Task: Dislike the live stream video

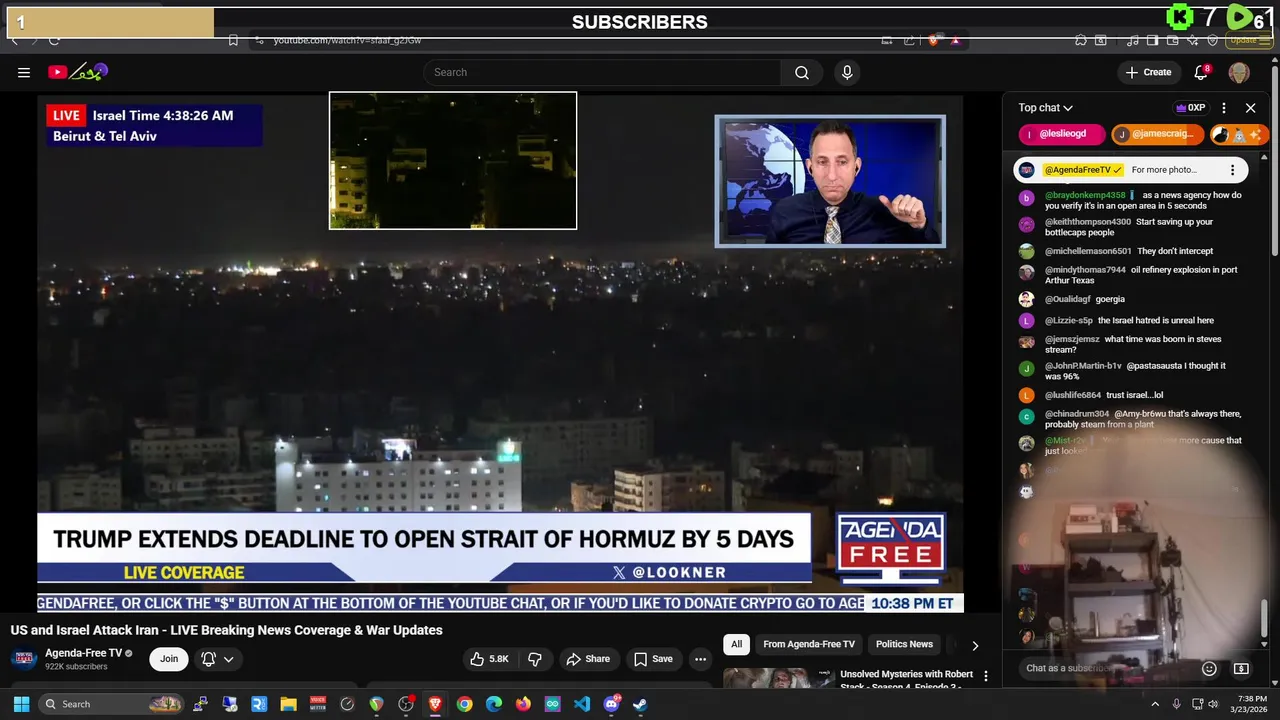Action: tap(535, 659)
